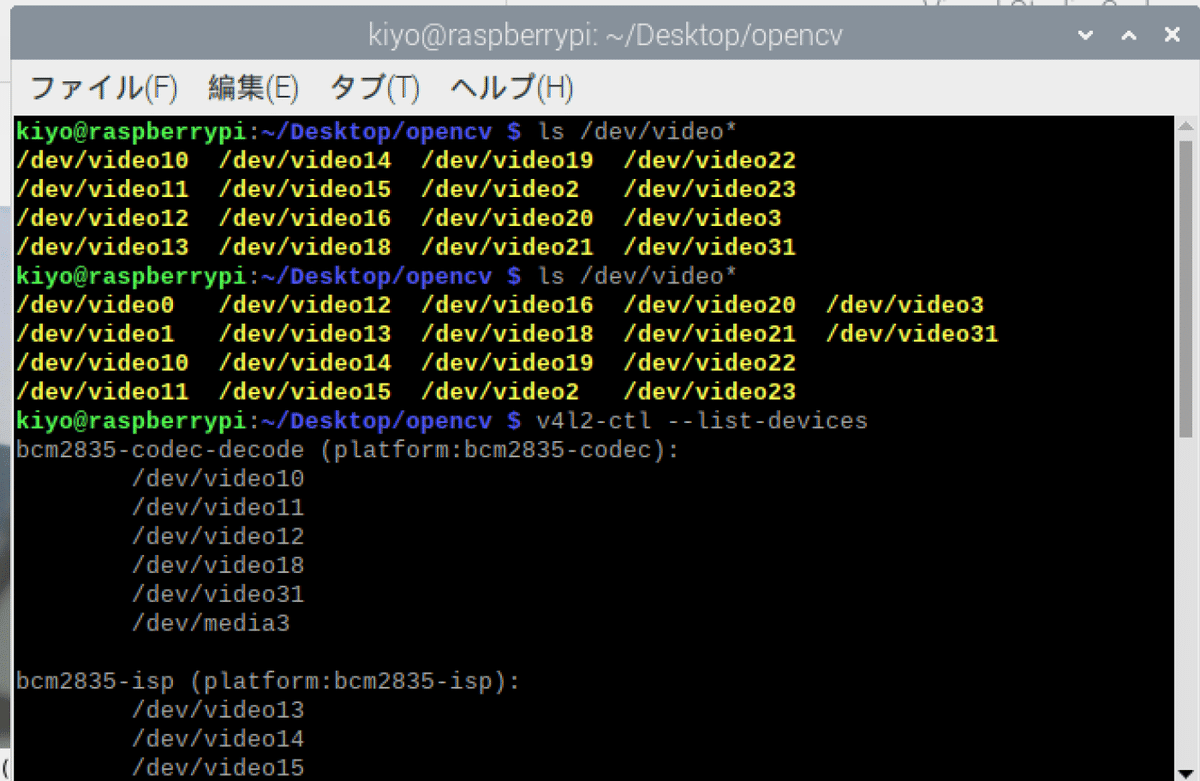This screenshot has width=1200, height=781.
Task: Click the window title kiyo@raspberrypi: ~/Desktop/opencv
Action: tap(605, 36)
